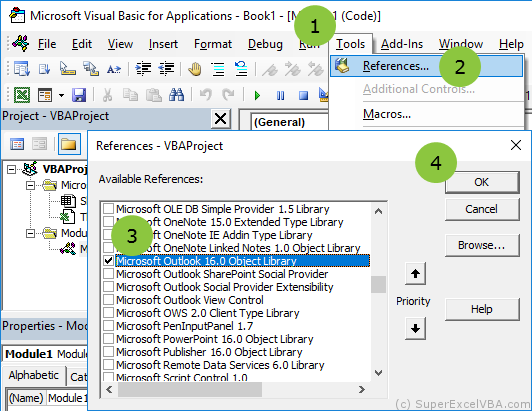The image size is (532, 411).
Task: Click the Break pause icon
Action: click(x=280, y=95)
